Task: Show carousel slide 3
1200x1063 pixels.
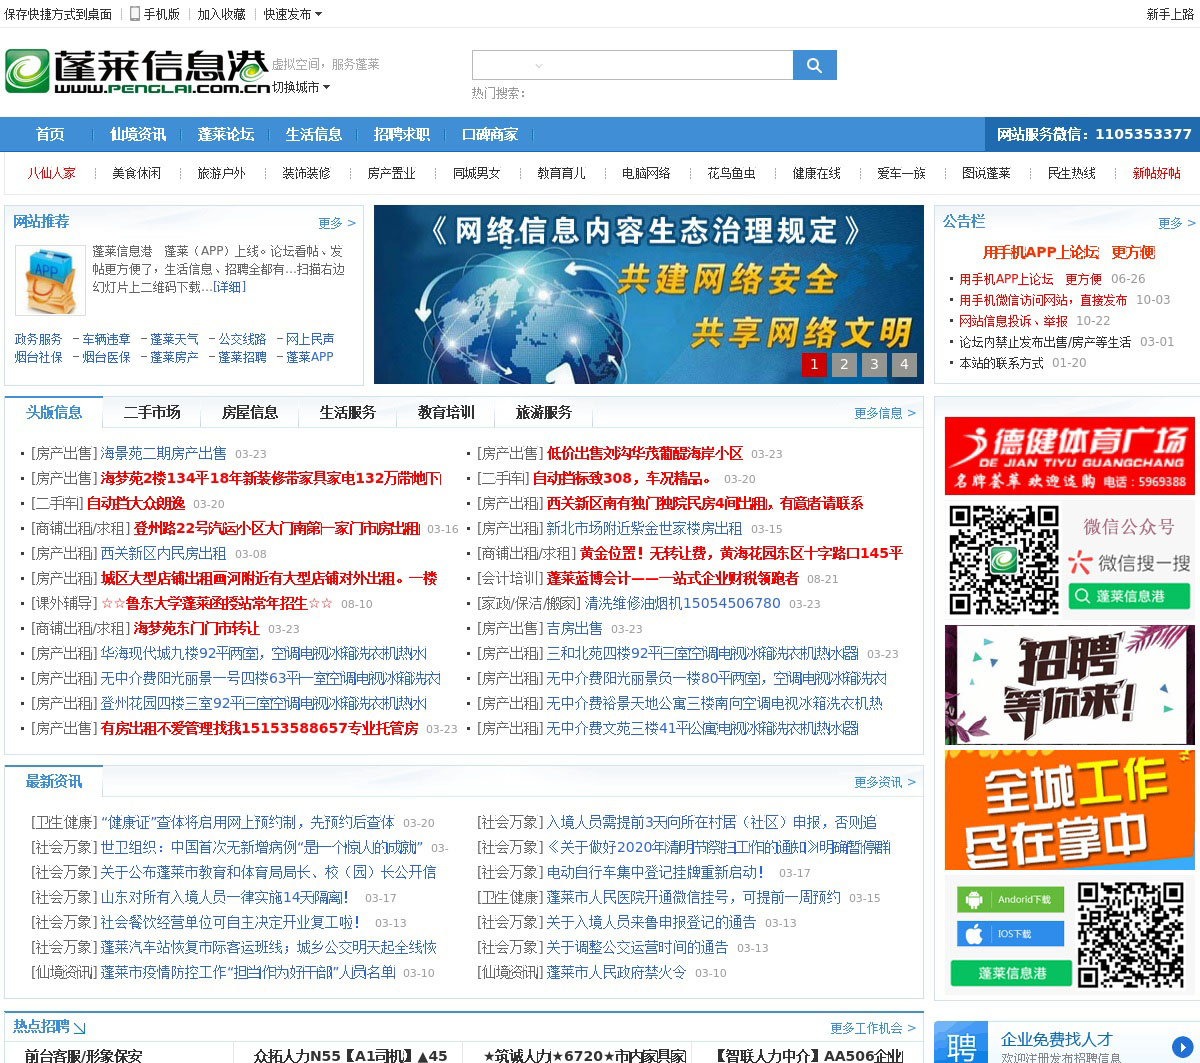Action: [874, 364]
